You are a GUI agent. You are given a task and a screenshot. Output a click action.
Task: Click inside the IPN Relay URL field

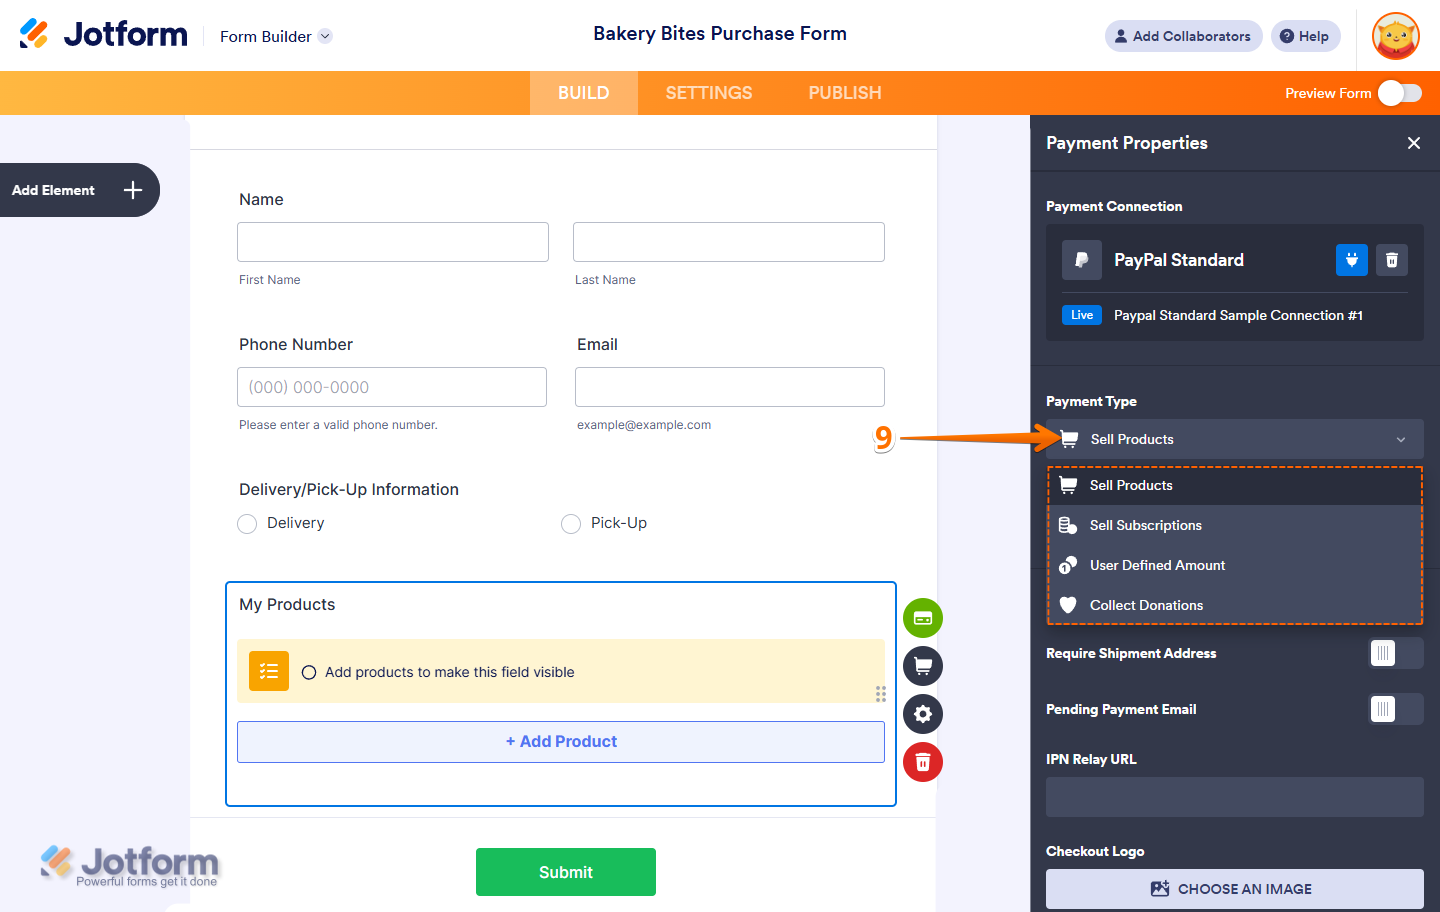(1234, 797)
